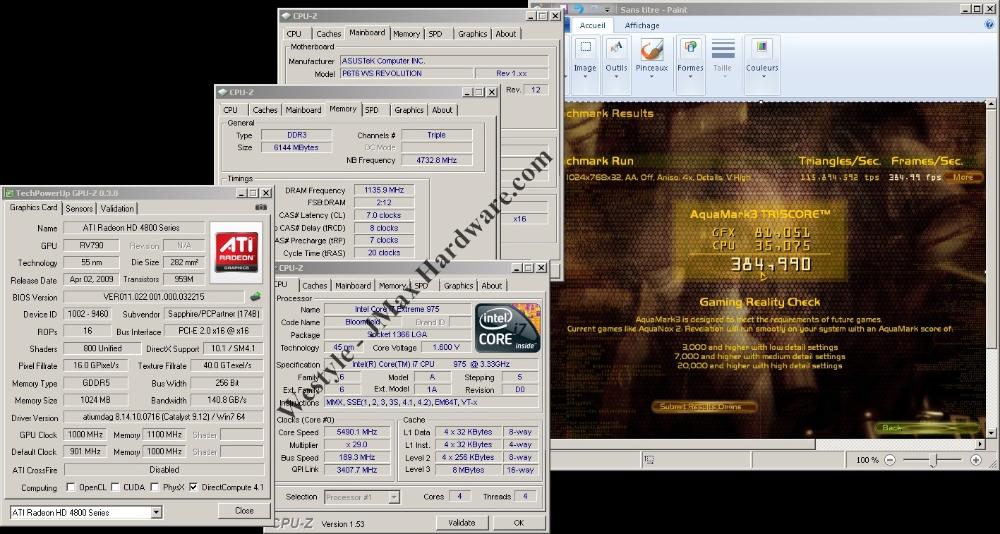Open the Caches tab in front CPU-Z window

[314, 286]
